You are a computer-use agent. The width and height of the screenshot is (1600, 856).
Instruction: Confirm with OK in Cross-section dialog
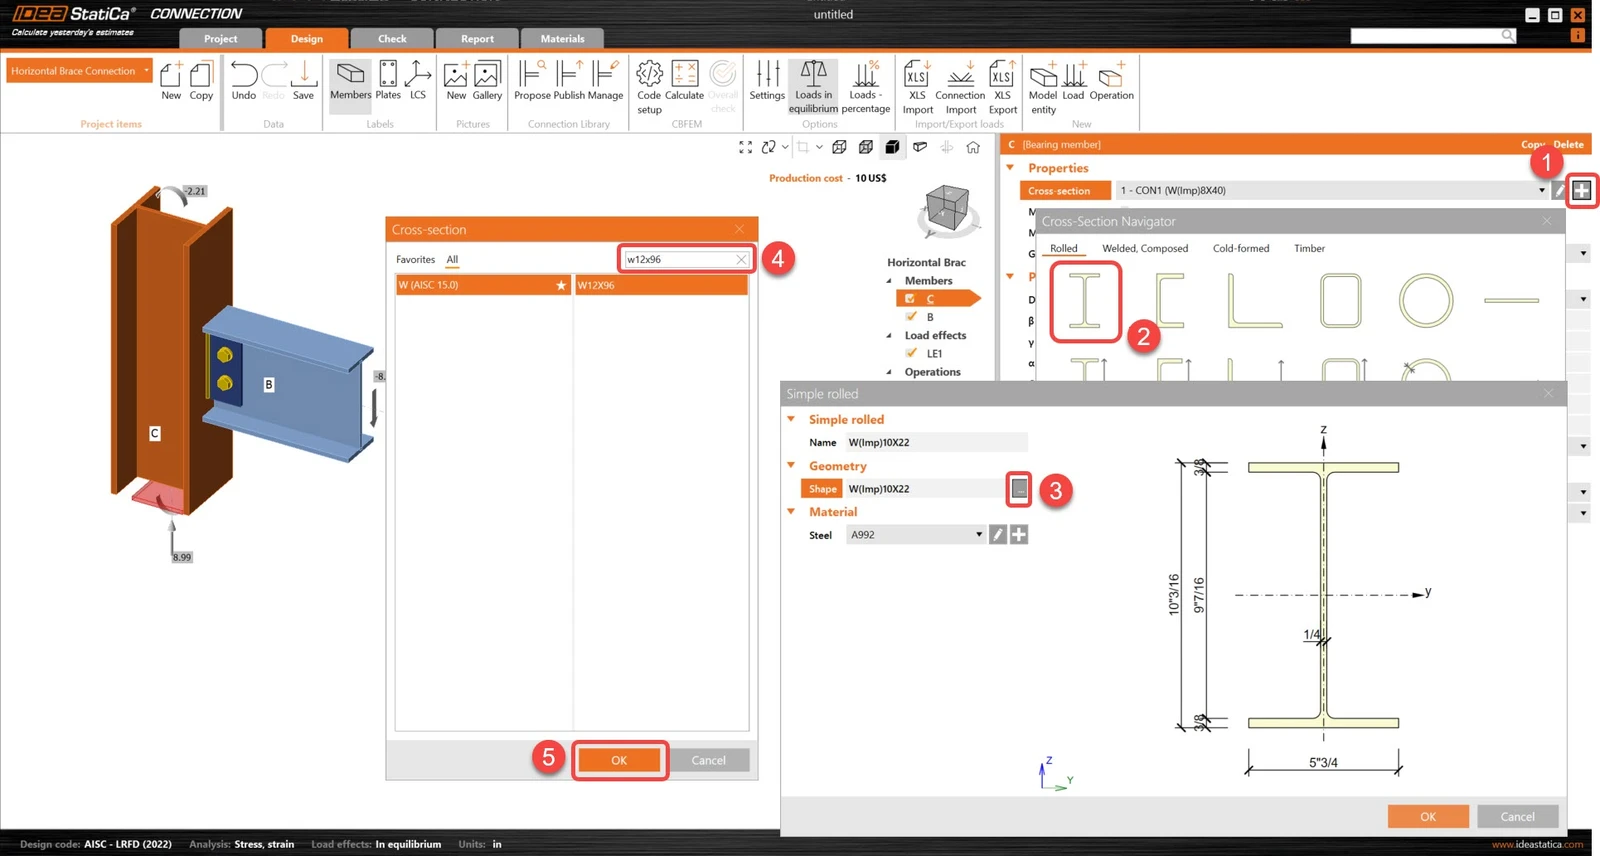(x=620, y=760)
